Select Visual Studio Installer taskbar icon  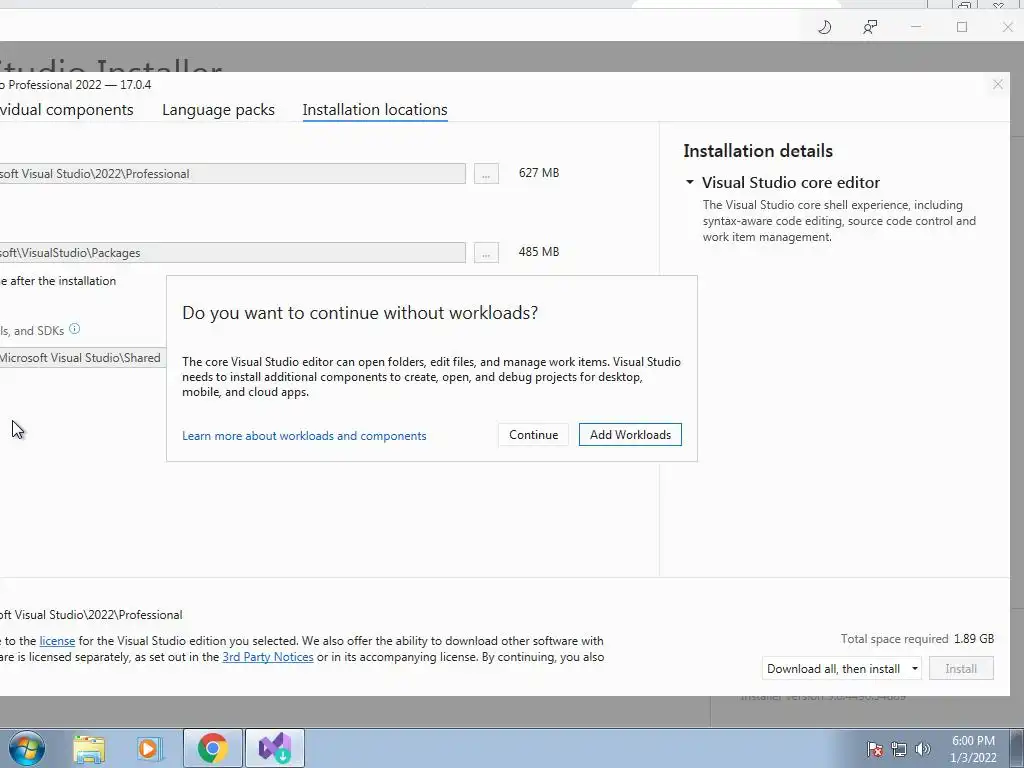tap(274, 748)
